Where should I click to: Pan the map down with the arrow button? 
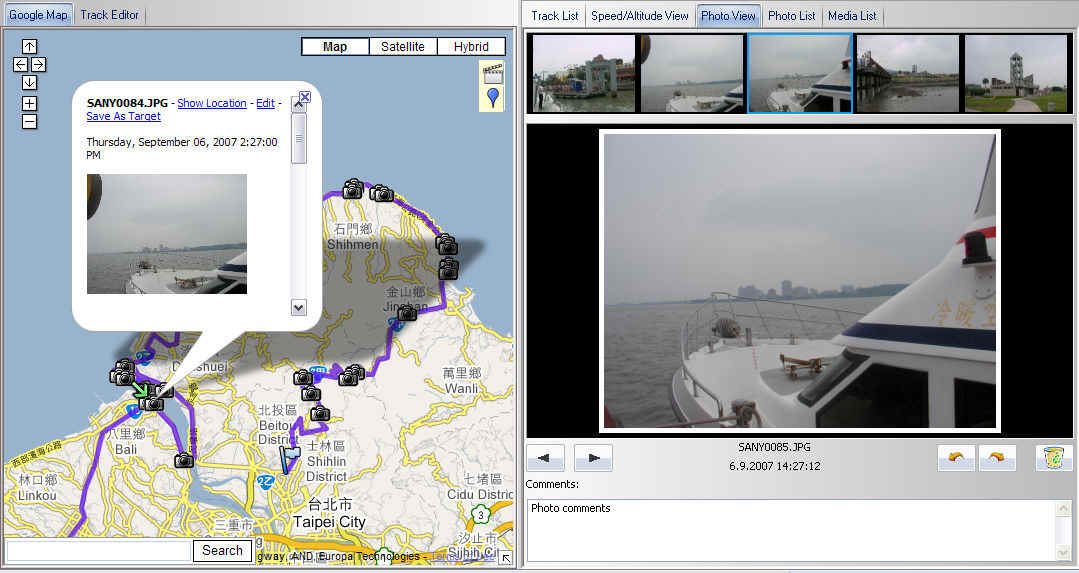click(x=29, y=83)
